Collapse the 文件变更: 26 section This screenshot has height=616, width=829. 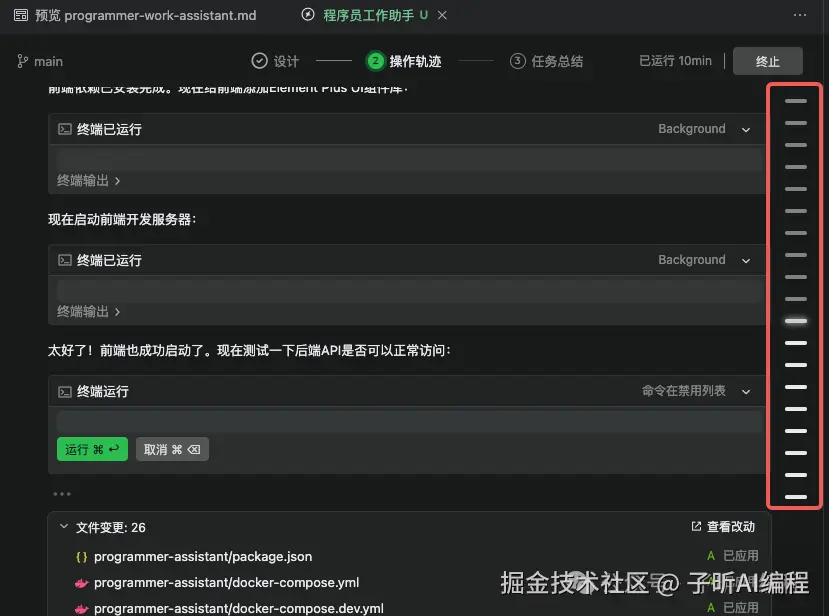pos(65,526)
